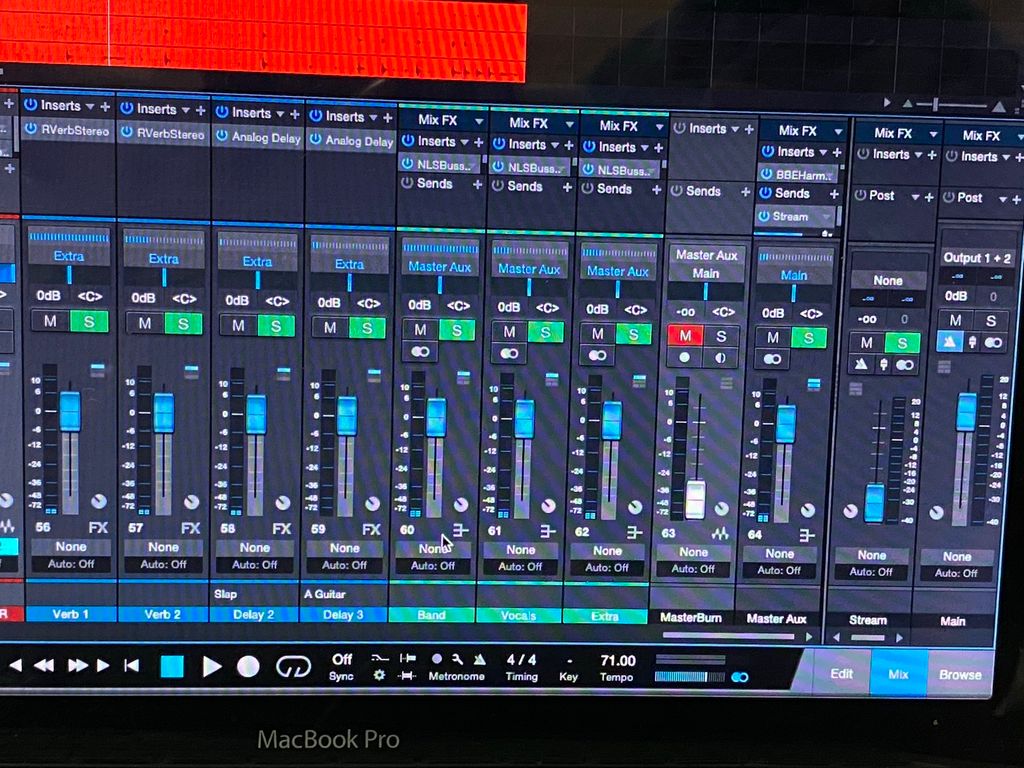
Task: Select the Vocals channel name label
Action: (x=519, y=615)
